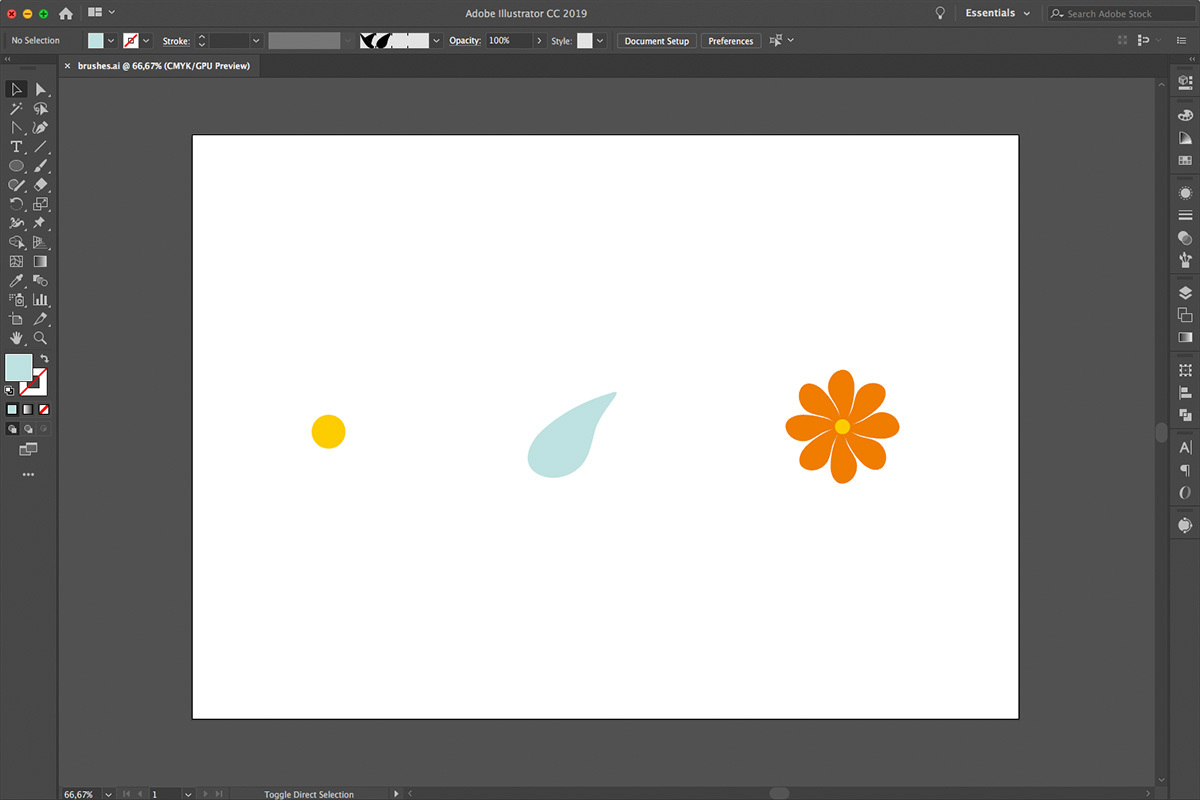Reset default fill and stroke

point(10,390)
